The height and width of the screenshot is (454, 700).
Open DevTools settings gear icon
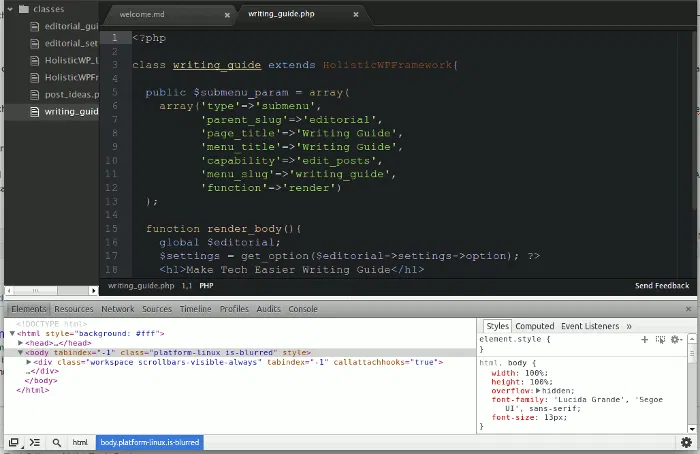point(686,442)
